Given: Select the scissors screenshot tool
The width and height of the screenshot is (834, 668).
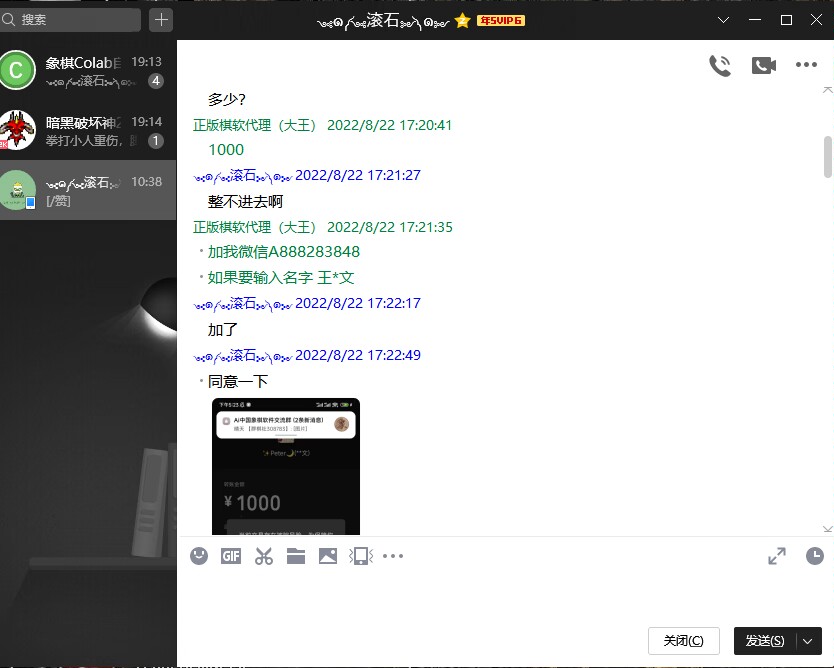Looking at the screenshot, I should point(264,556).
